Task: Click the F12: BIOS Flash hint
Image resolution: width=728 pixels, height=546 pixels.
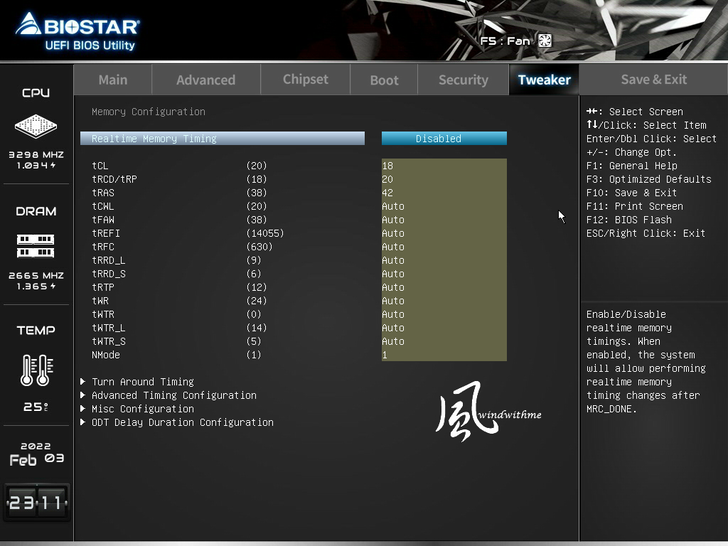Action: coord(629,220)
